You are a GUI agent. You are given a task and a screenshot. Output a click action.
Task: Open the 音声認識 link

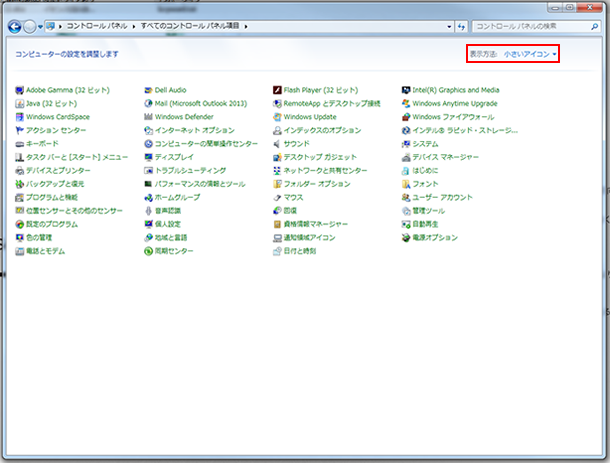point(168,211)
